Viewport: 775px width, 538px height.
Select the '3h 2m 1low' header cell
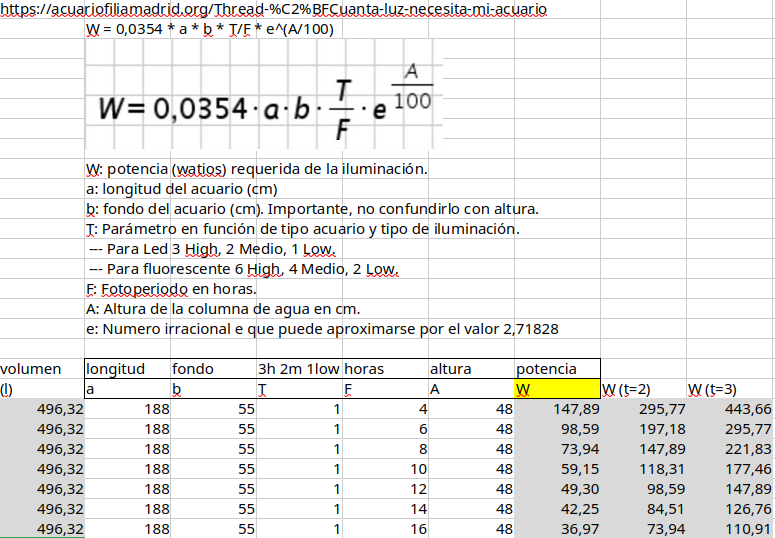coord(299,369)
